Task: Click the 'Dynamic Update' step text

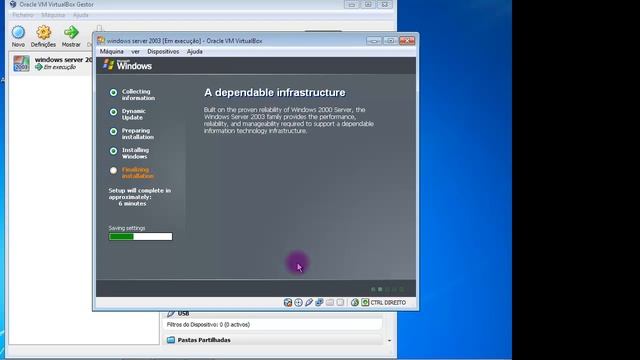Action: point(133,114)
